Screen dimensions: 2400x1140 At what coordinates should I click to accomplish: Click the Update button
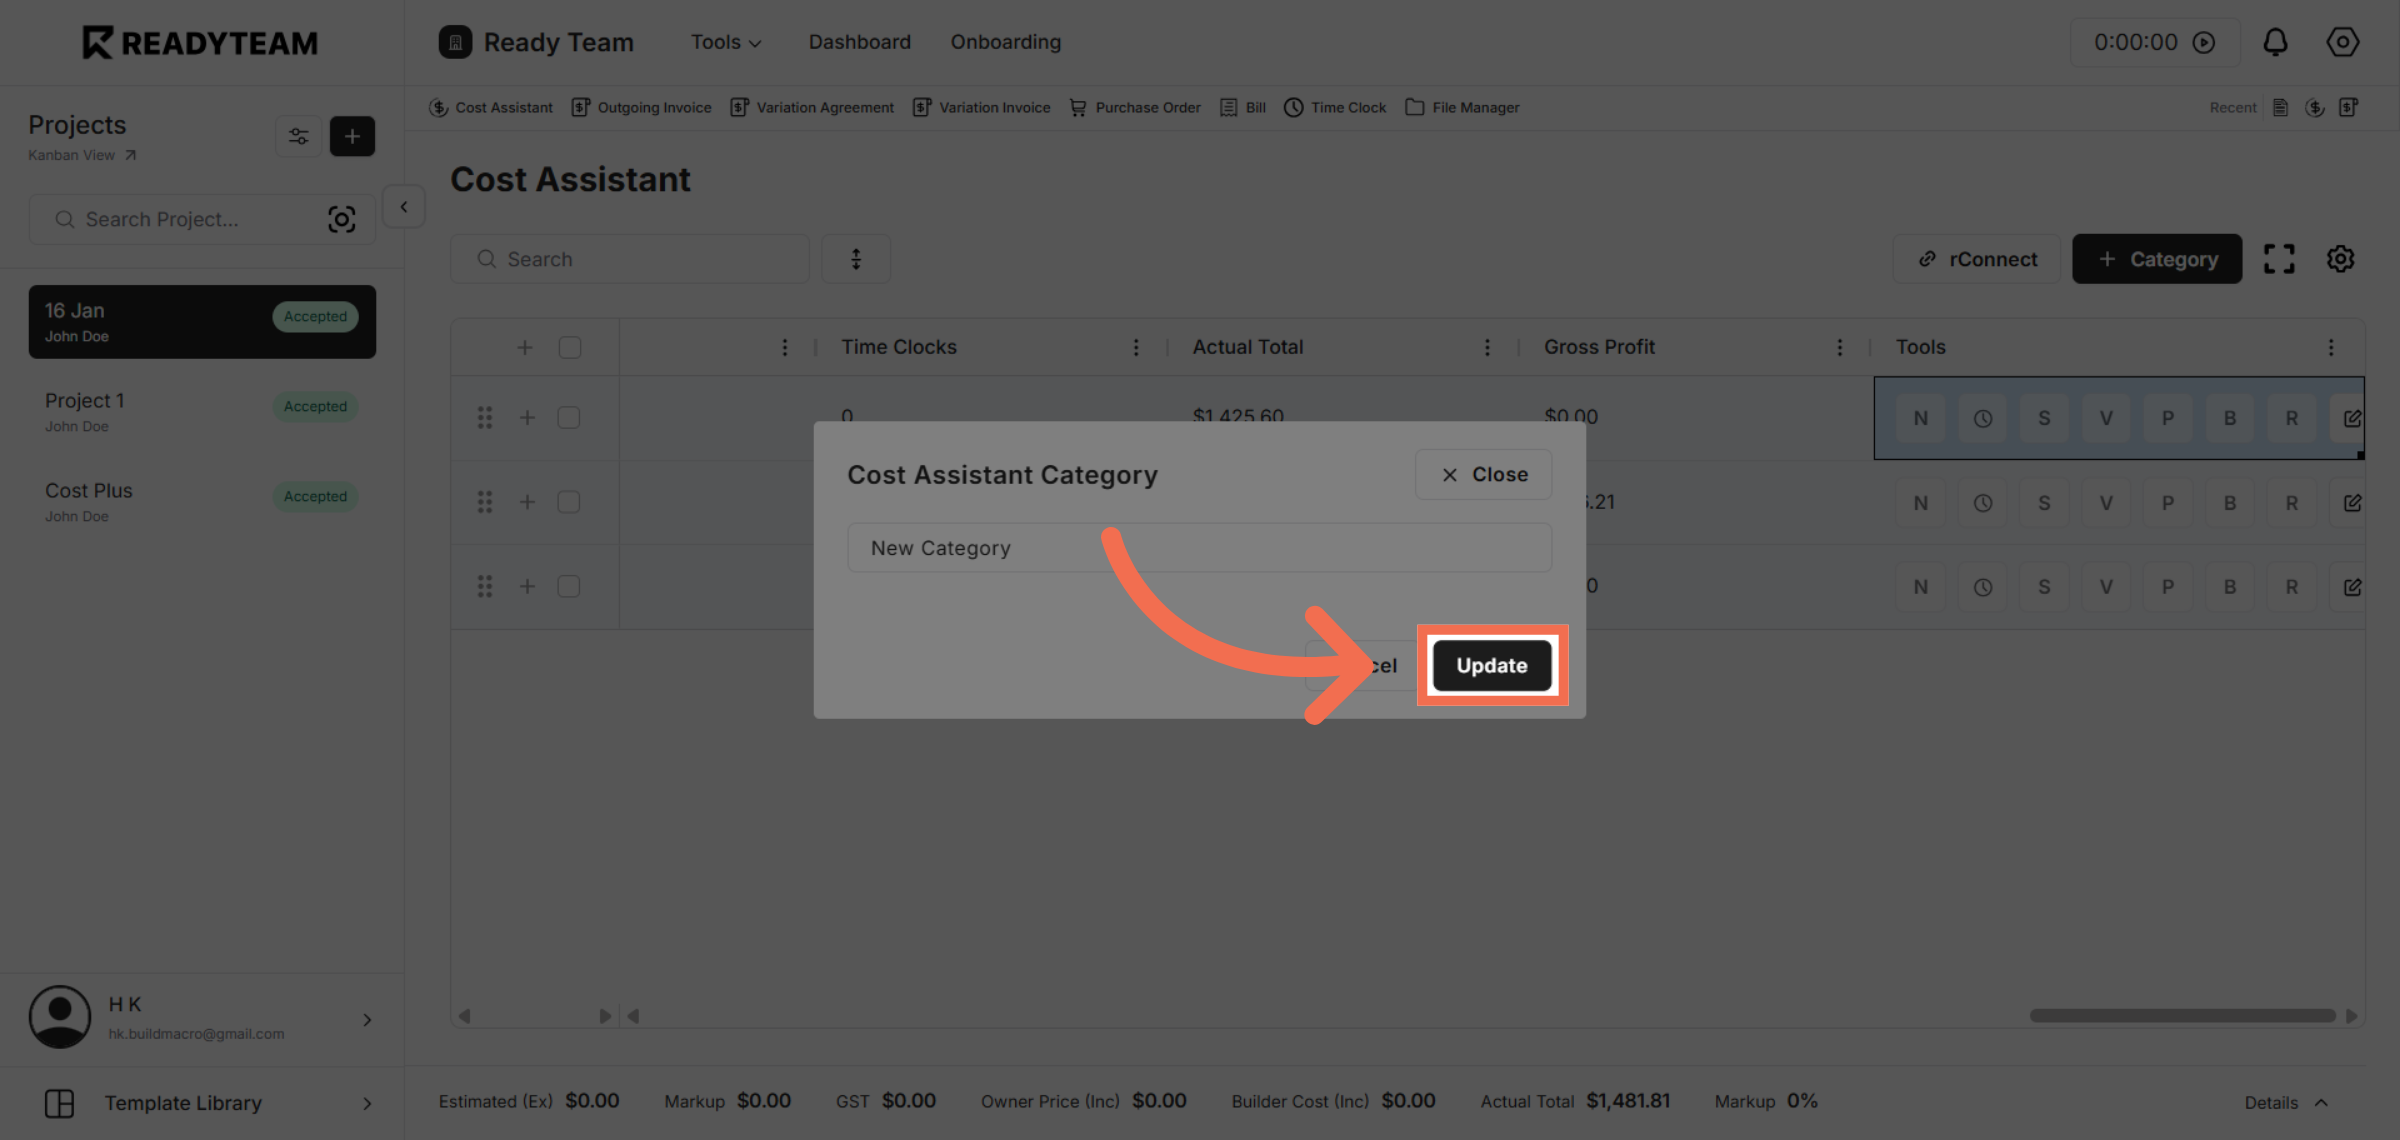[1491, 665]
